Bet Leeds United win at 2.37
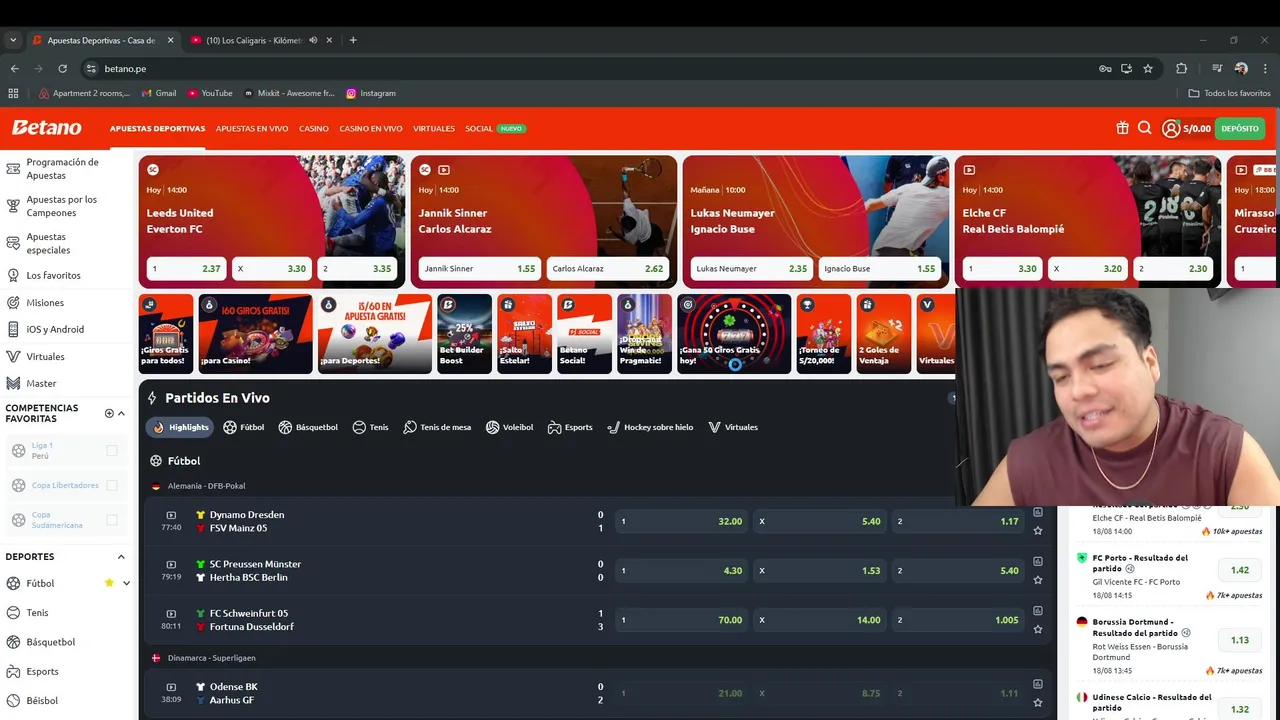The image size is (1280, 720). [186, 269]
